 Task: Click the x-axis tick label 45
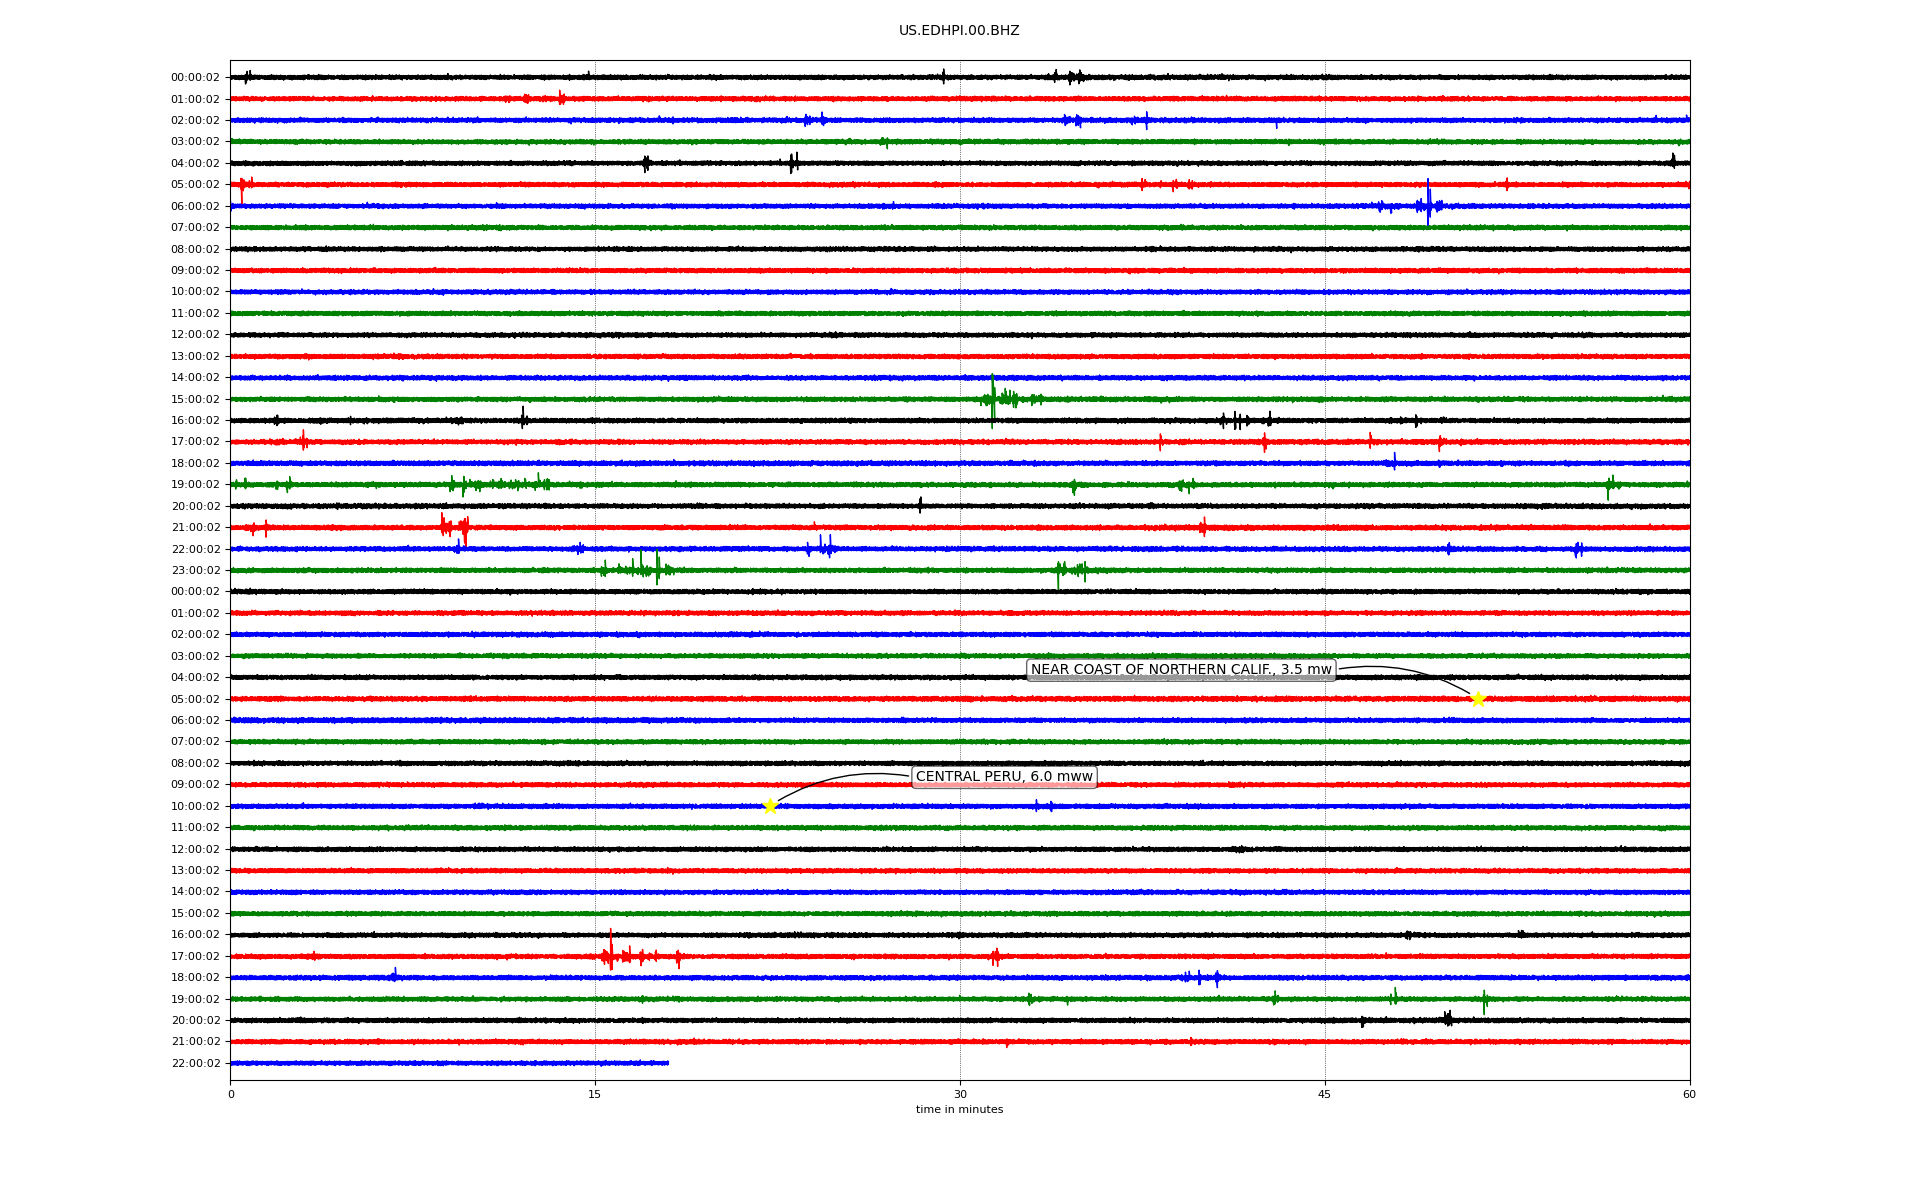(1325, 1094)
